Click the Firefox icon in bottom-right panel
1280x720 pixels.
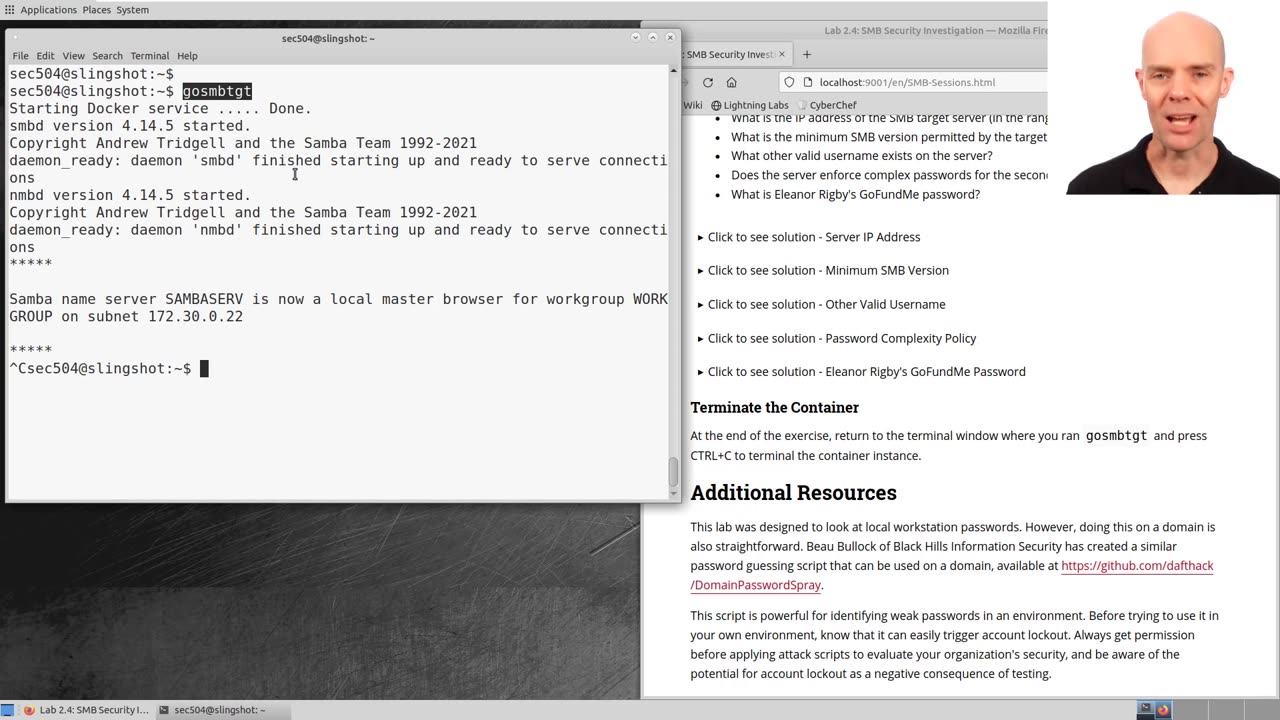(x=1162, y=710)
